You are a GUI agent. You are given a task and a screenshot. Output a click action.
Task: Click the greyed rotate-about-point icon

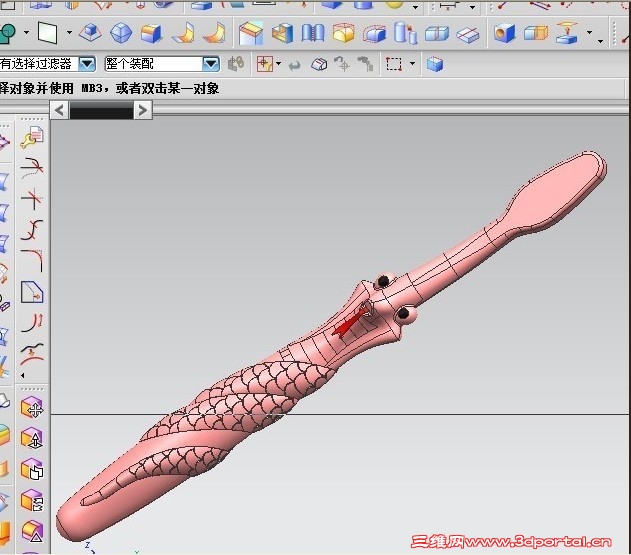[x=342, y=64]
